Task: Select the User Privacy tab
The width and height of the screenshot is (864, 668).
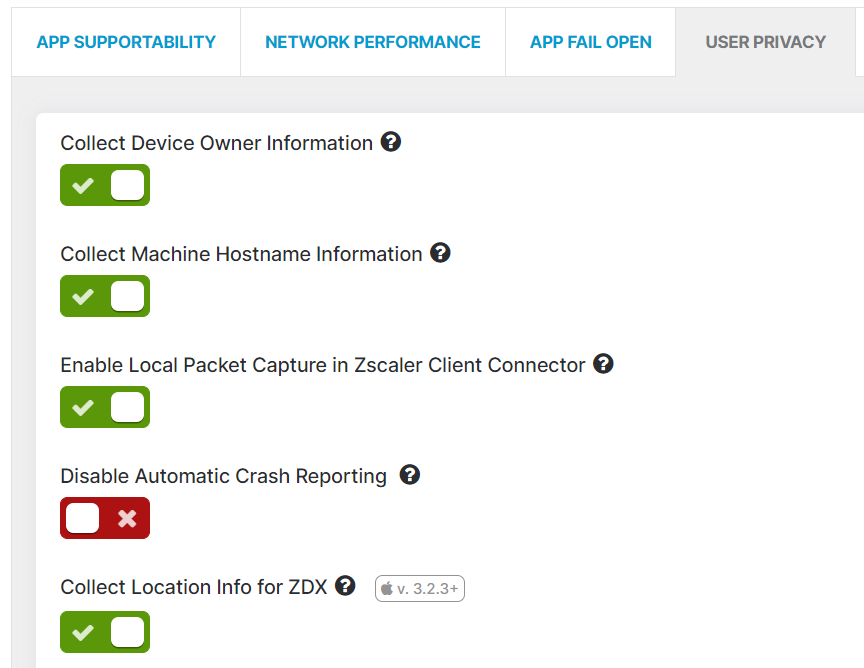Action: 765,42
